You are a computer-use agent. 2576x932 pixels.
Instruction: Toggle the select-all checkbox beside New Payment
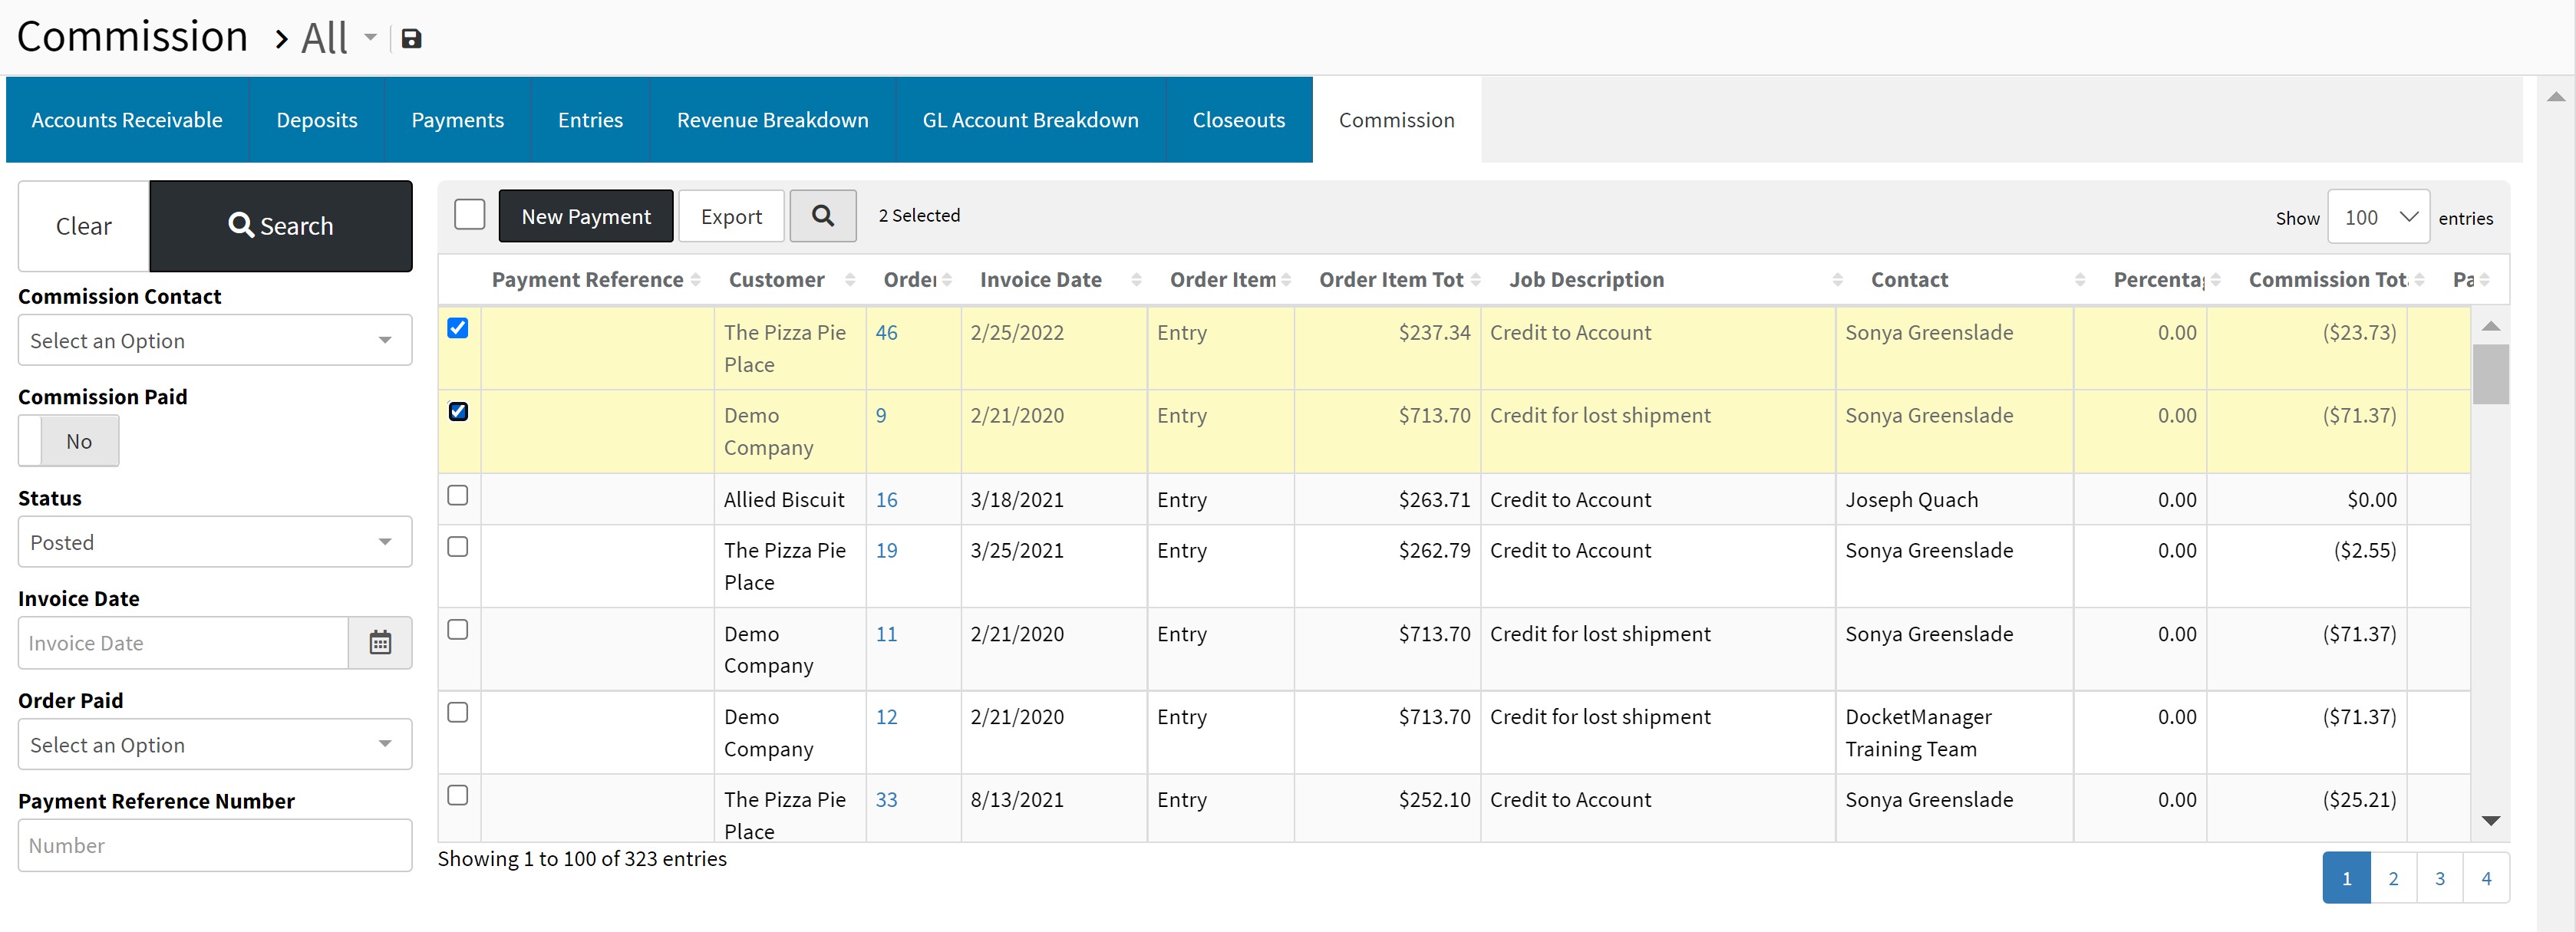(469, 215)
